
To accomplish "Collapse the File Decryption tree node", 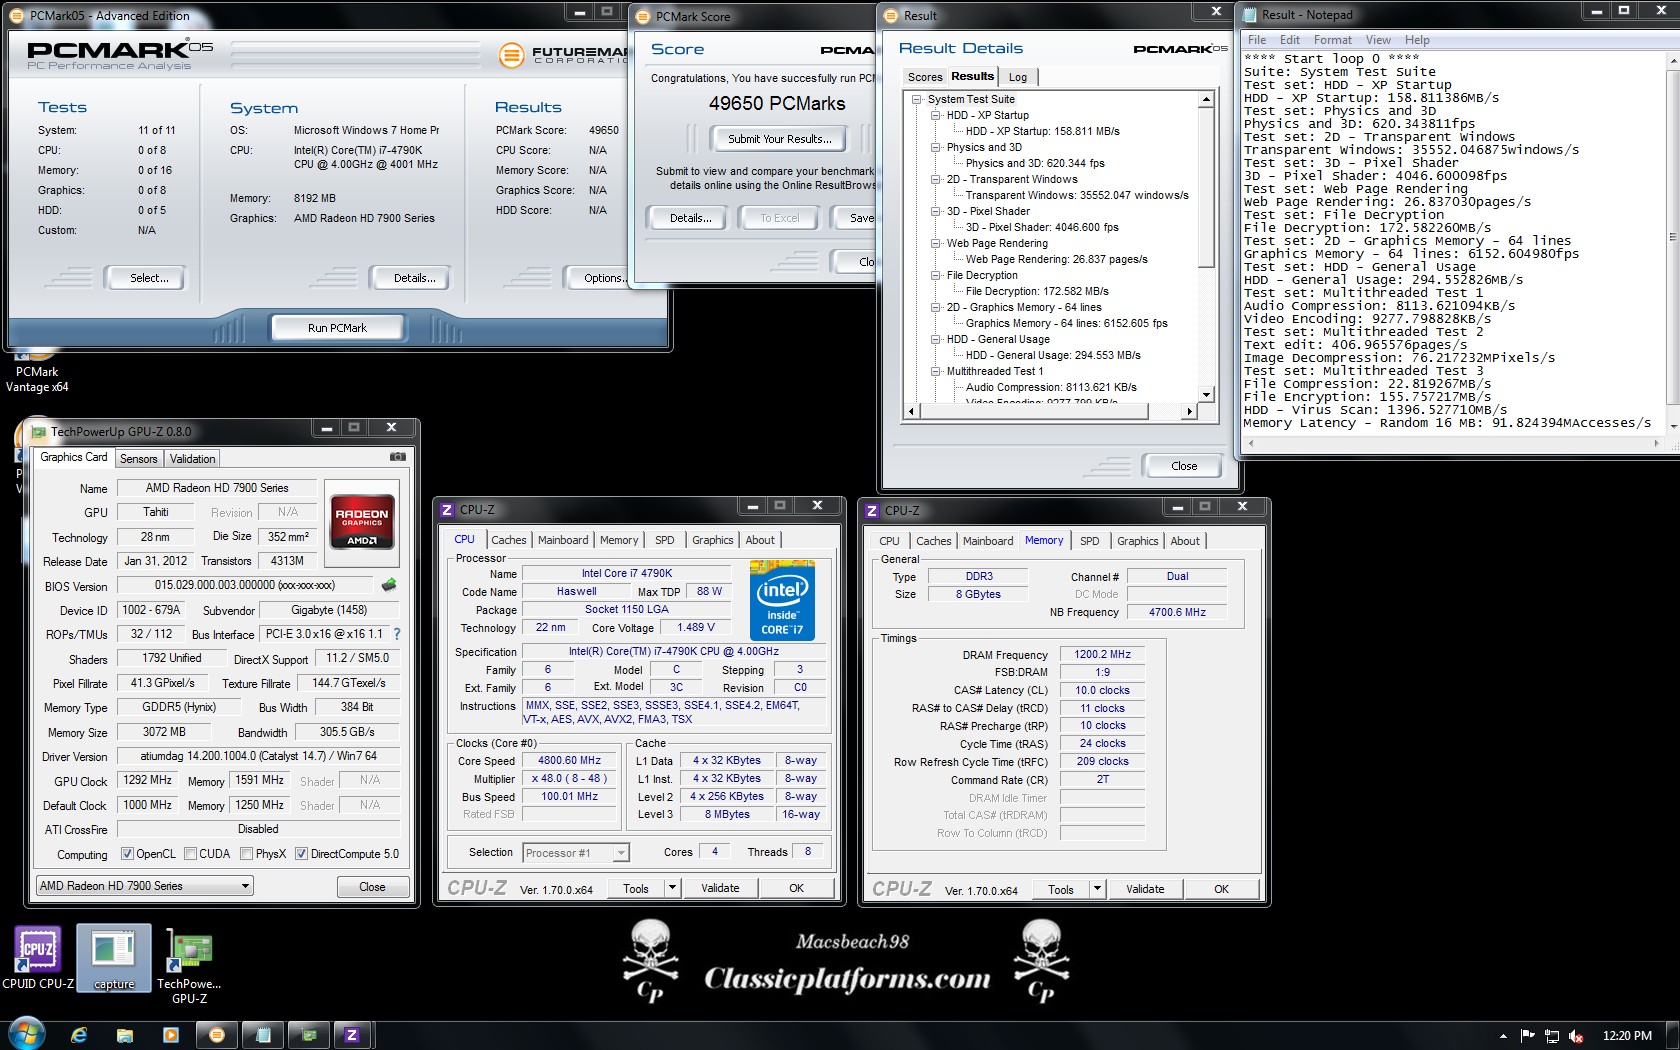I will (x=936, y=275).
